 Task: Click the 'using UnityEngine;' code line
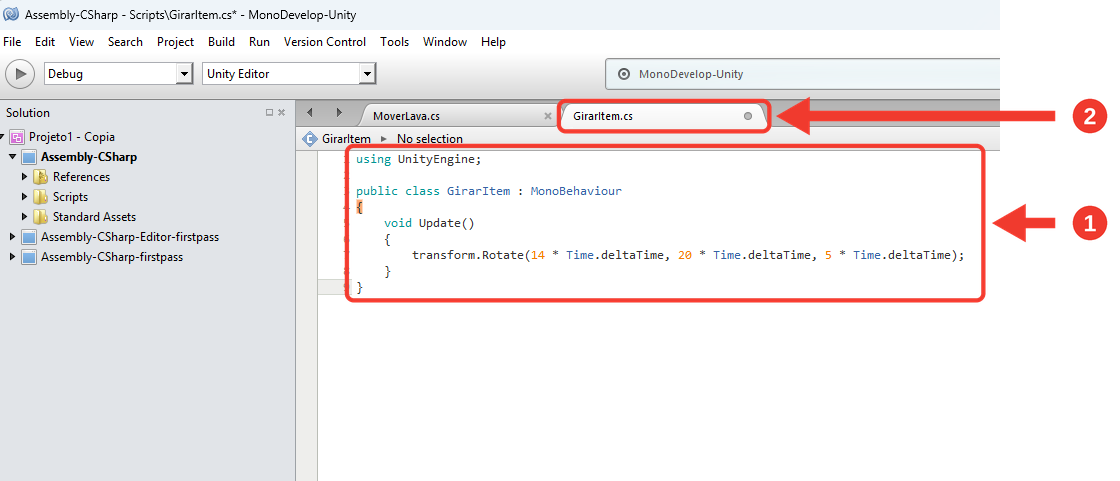tap(419, 159)
